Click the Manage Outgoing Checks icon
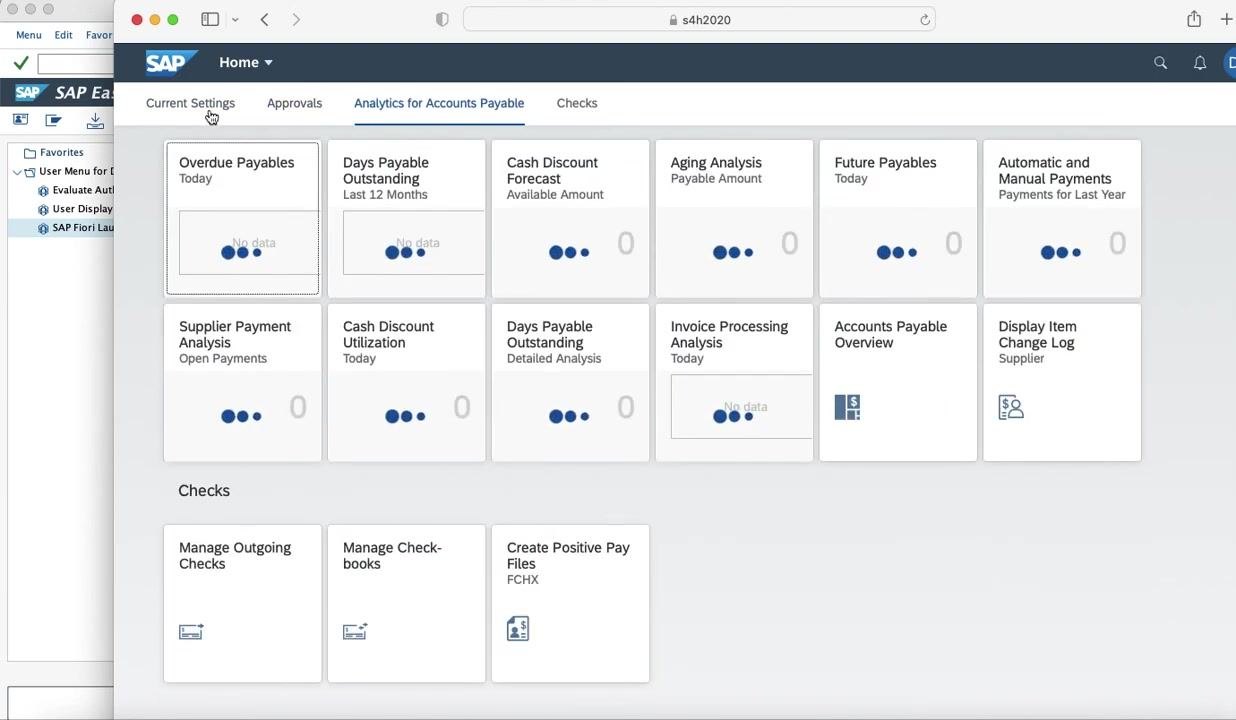The width and height of the screenshot is (1236, 720). click(191, 631)
